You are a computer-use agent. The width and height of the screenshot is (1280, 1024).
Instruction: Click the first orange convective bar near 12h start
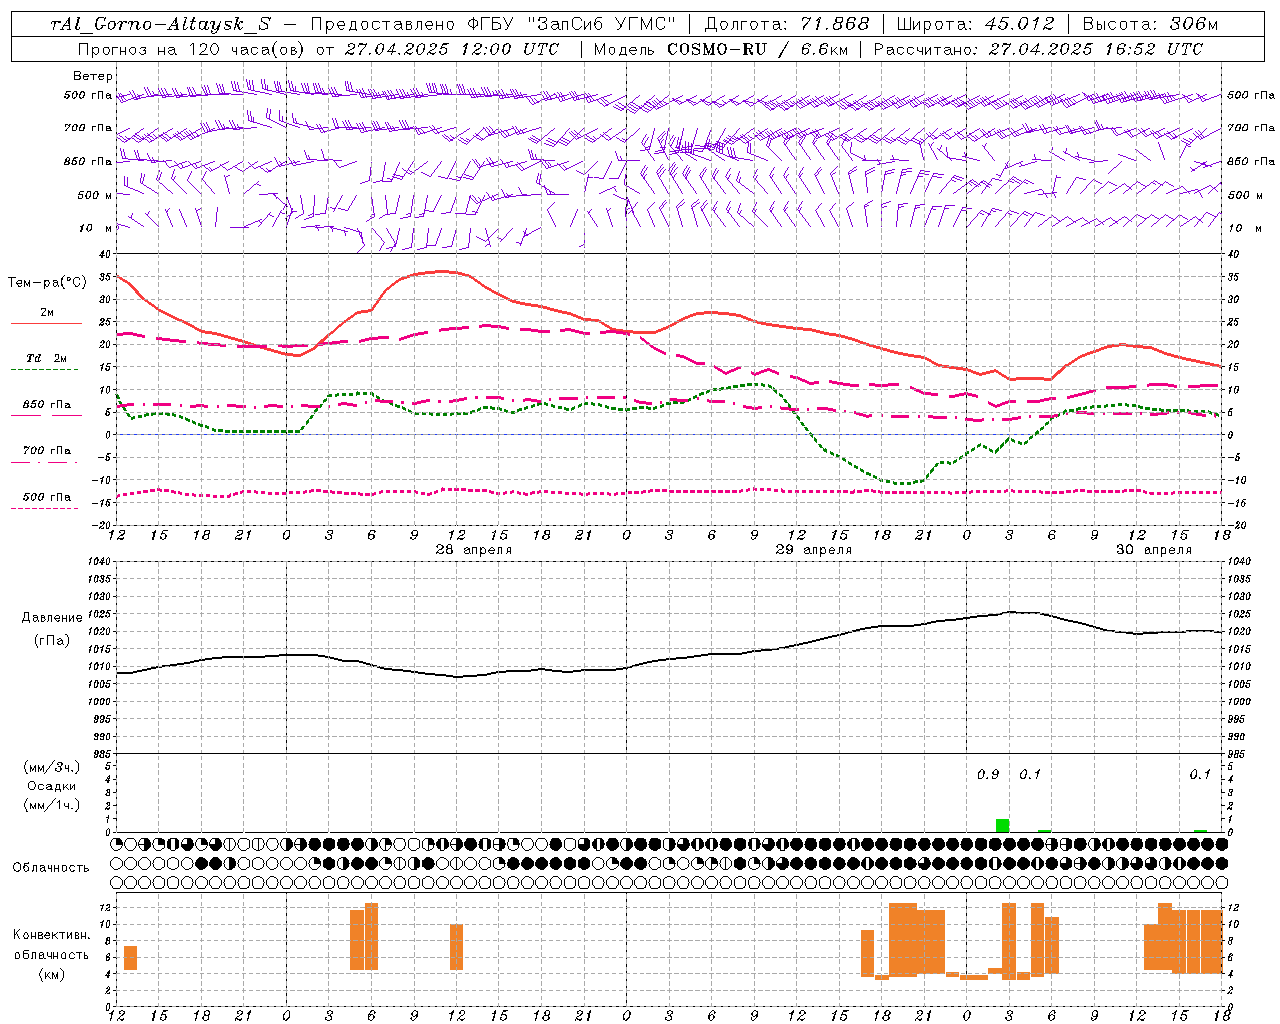130,957
